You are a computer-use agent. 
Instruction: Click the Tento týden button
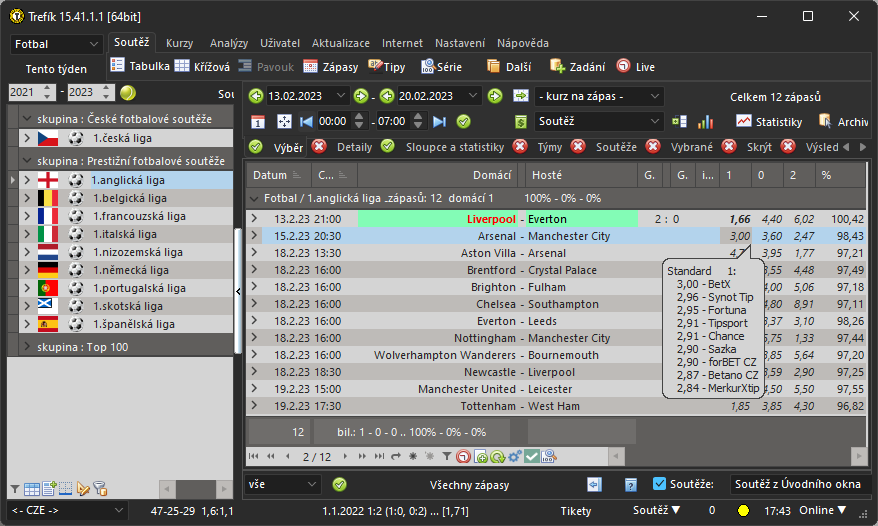[56, 69]
